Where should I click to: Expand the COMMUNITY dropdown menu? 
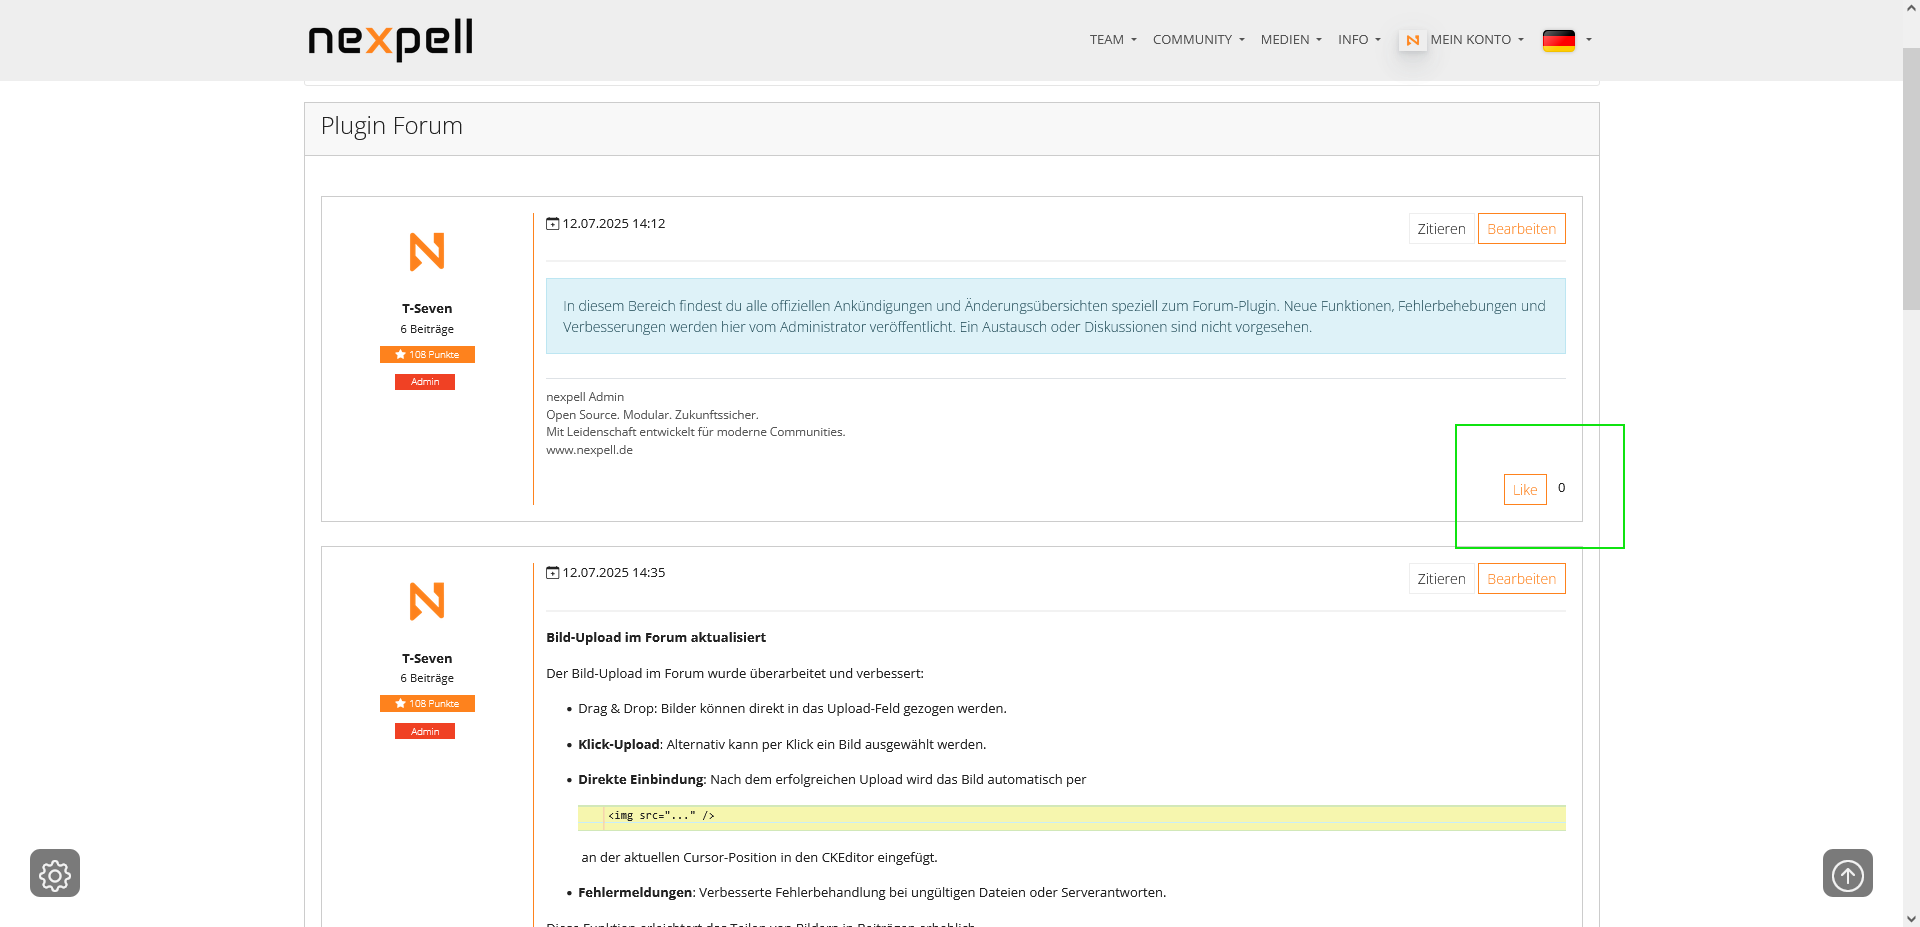click(1198, 40)
